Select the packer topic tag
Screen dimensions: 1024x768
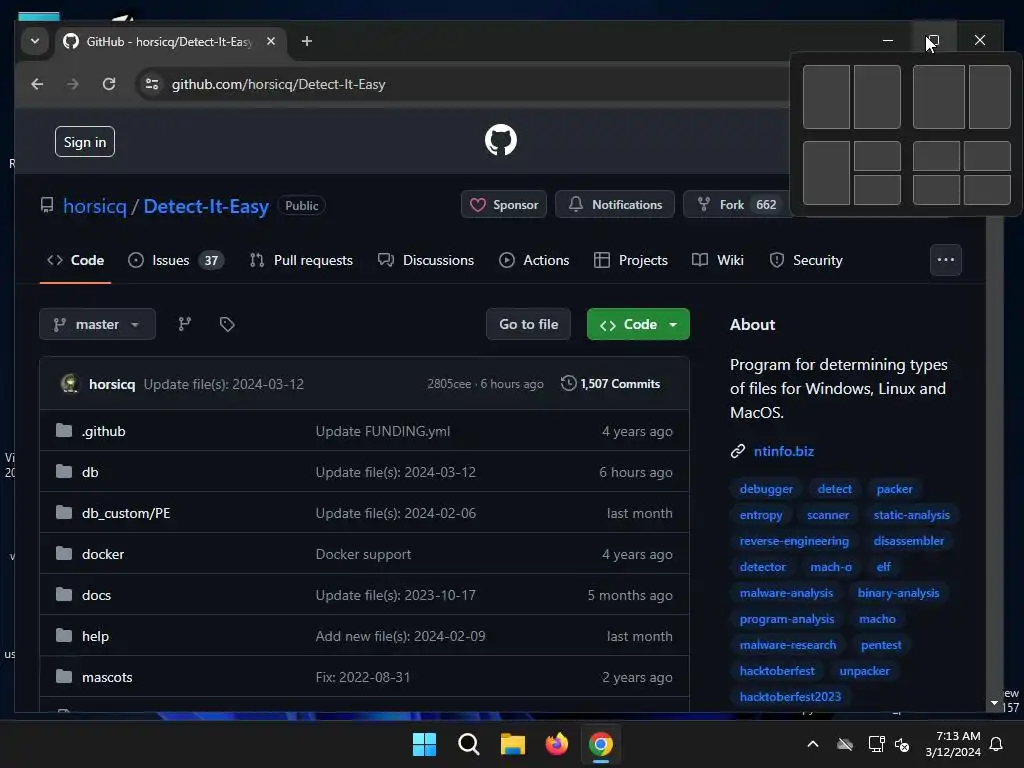(x=894, y=489)
